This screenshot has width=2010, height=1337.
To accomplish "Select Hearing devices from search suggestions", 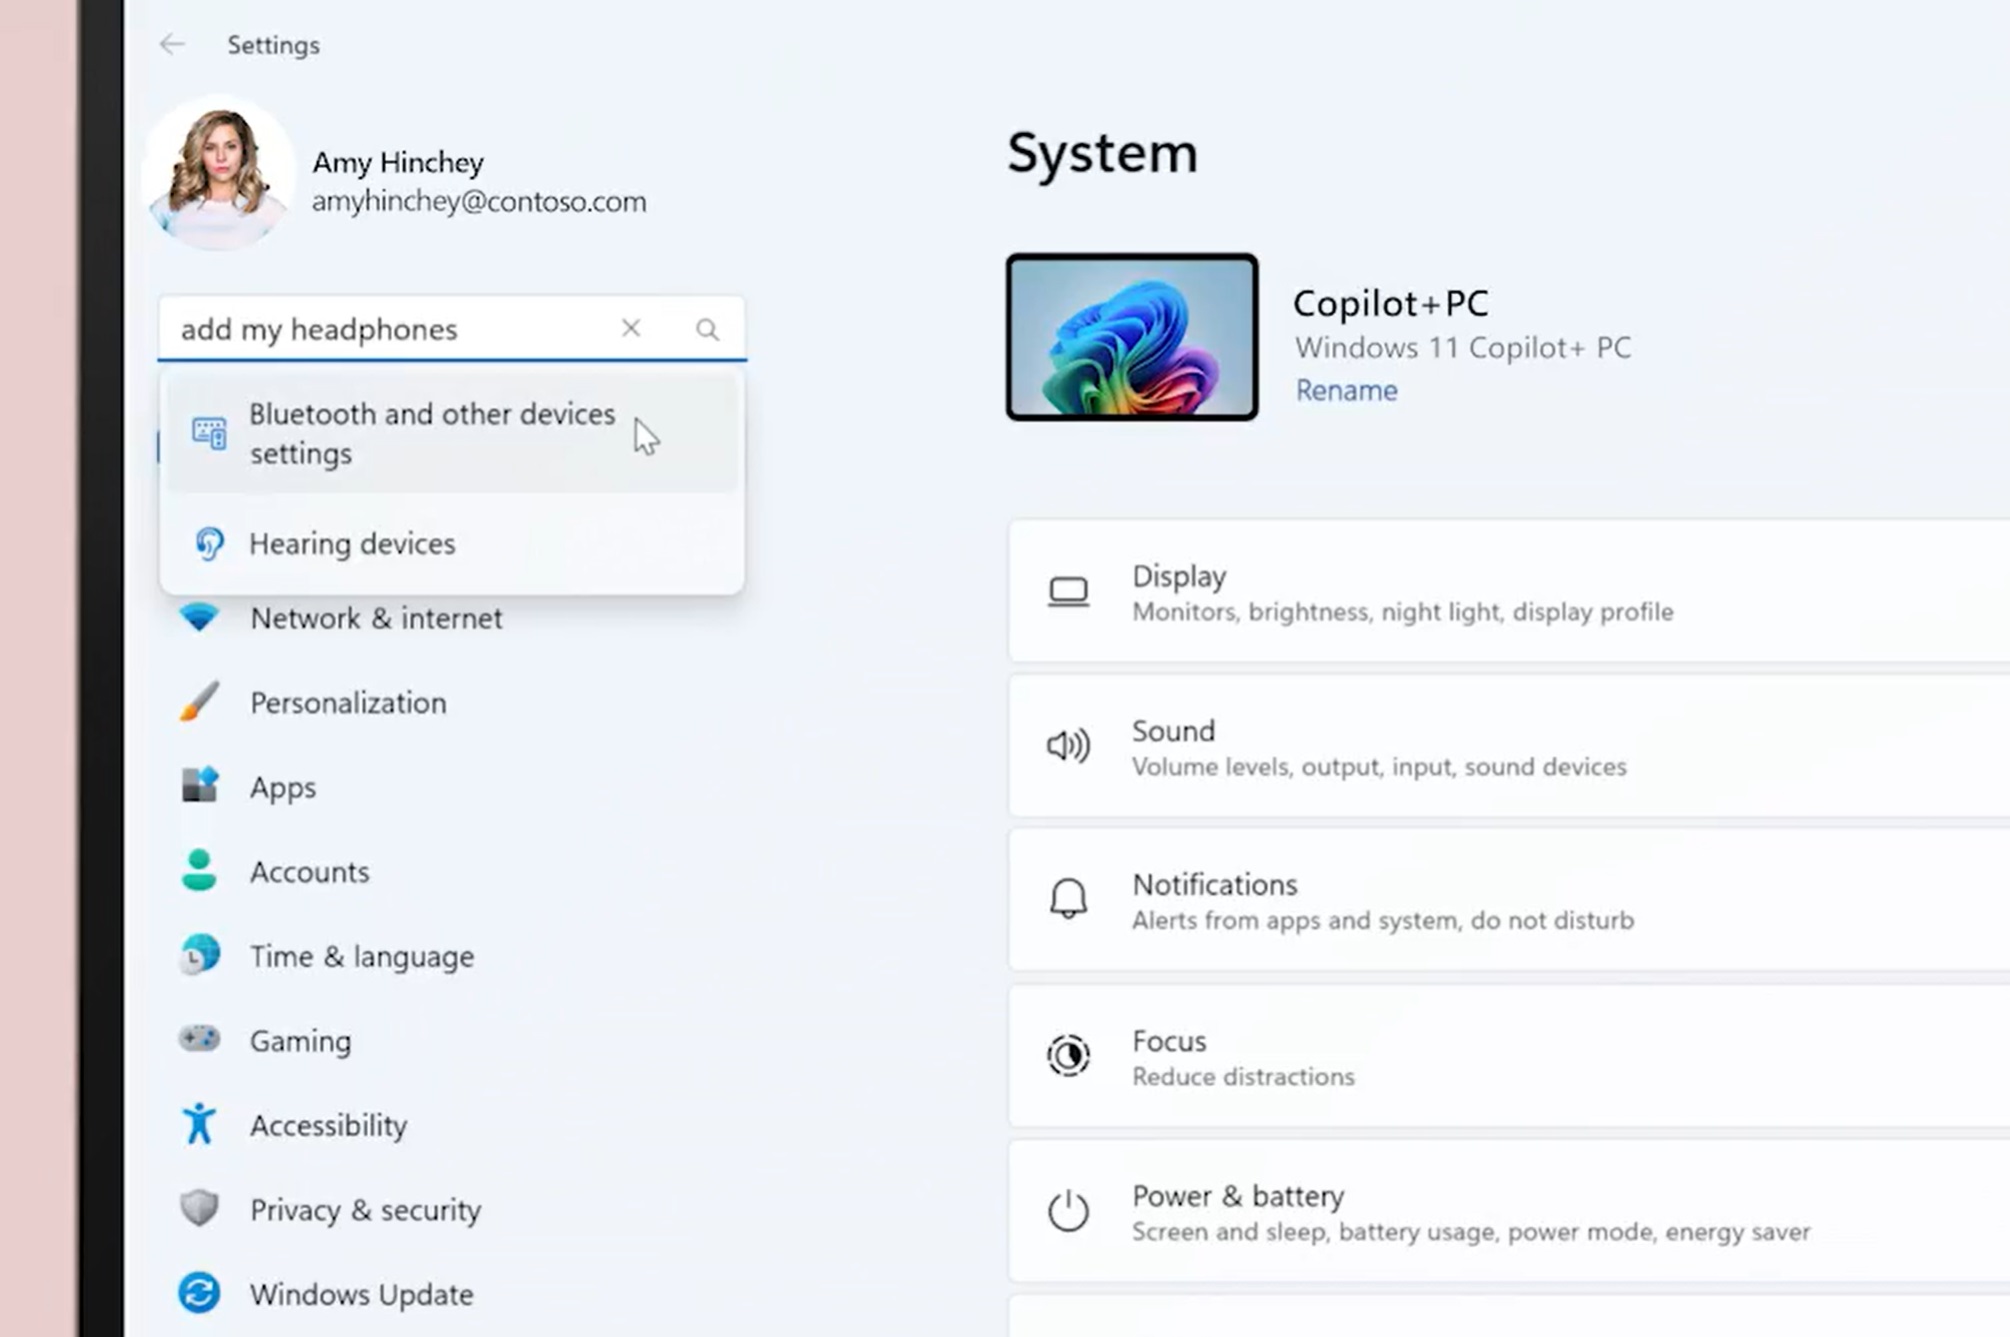I will point(352,544).
